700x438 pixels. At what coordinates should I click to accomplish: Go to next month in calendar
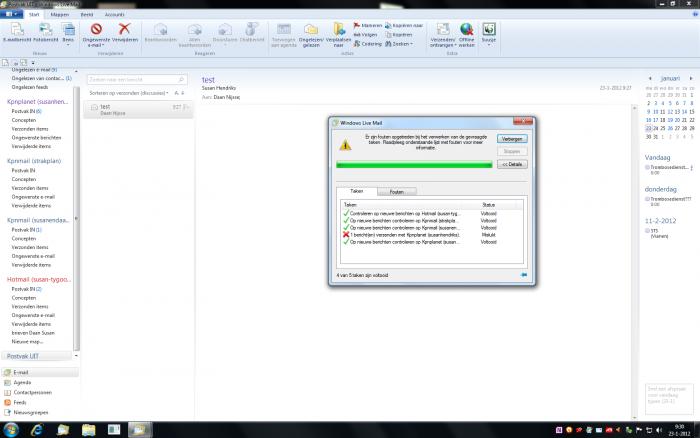[691, 79]
